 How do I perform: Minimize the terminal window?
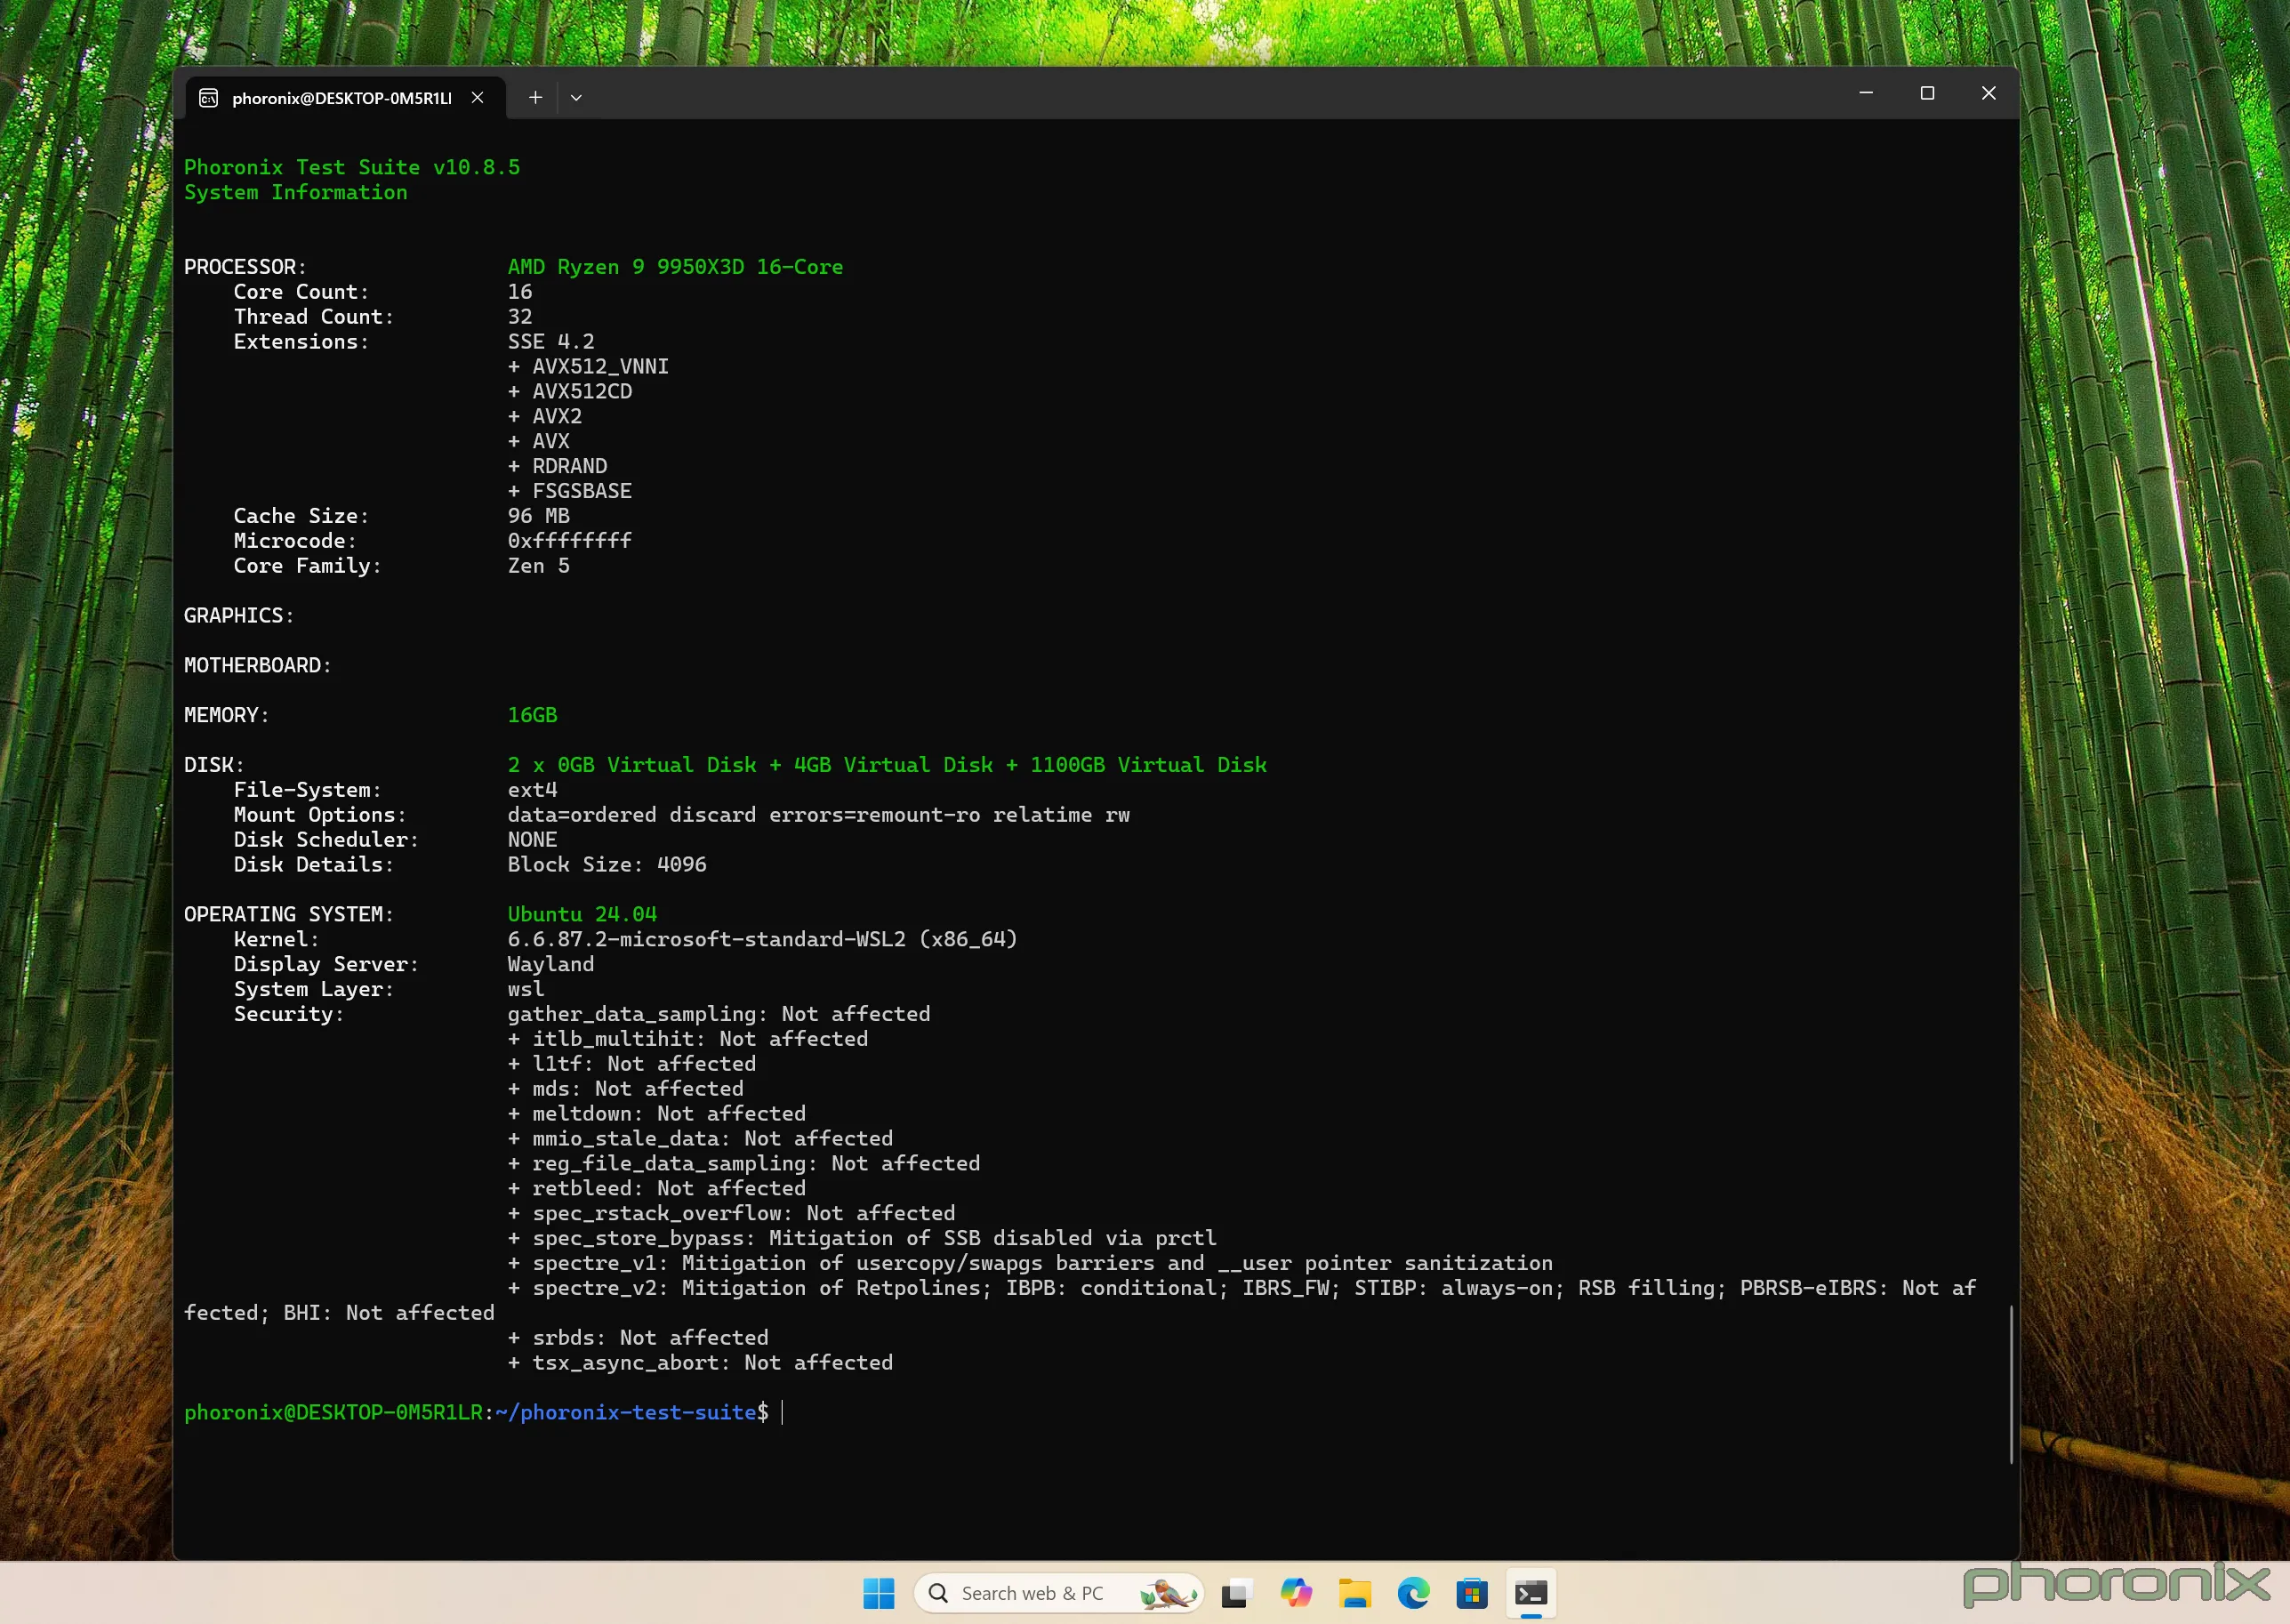(1866, 93)
